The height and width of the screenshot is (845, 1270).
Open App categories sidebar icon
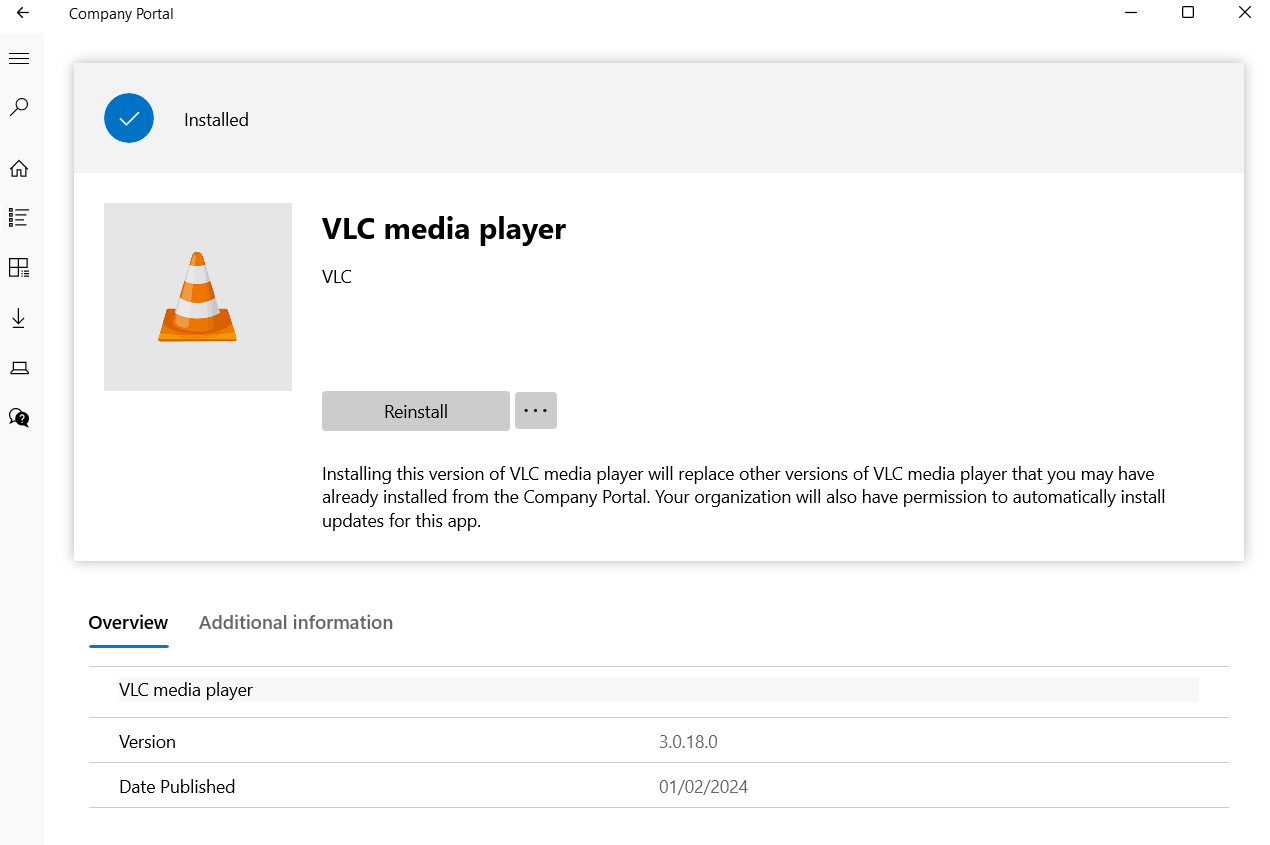click(19, 267)
